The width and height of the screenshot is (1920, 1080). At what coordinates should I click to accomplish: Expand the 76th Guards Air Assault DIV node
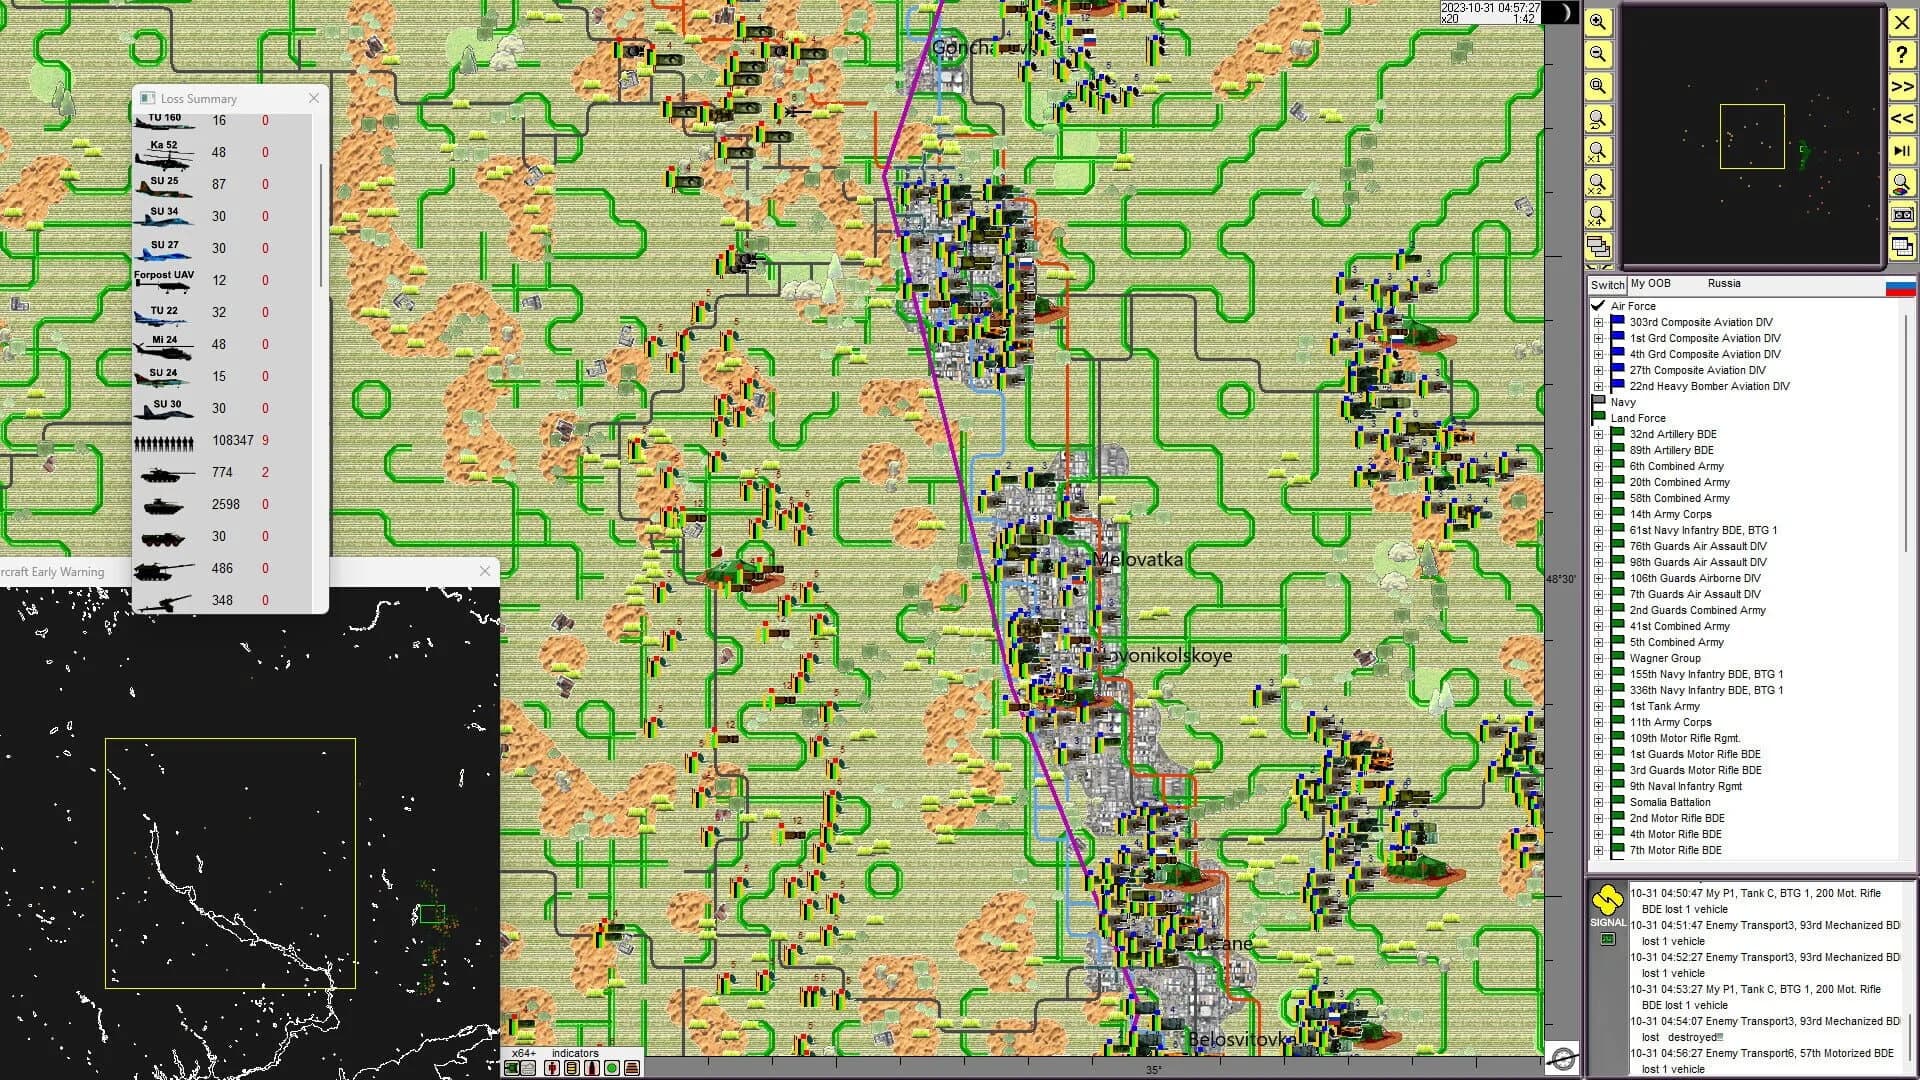(x=1600, y=546)
